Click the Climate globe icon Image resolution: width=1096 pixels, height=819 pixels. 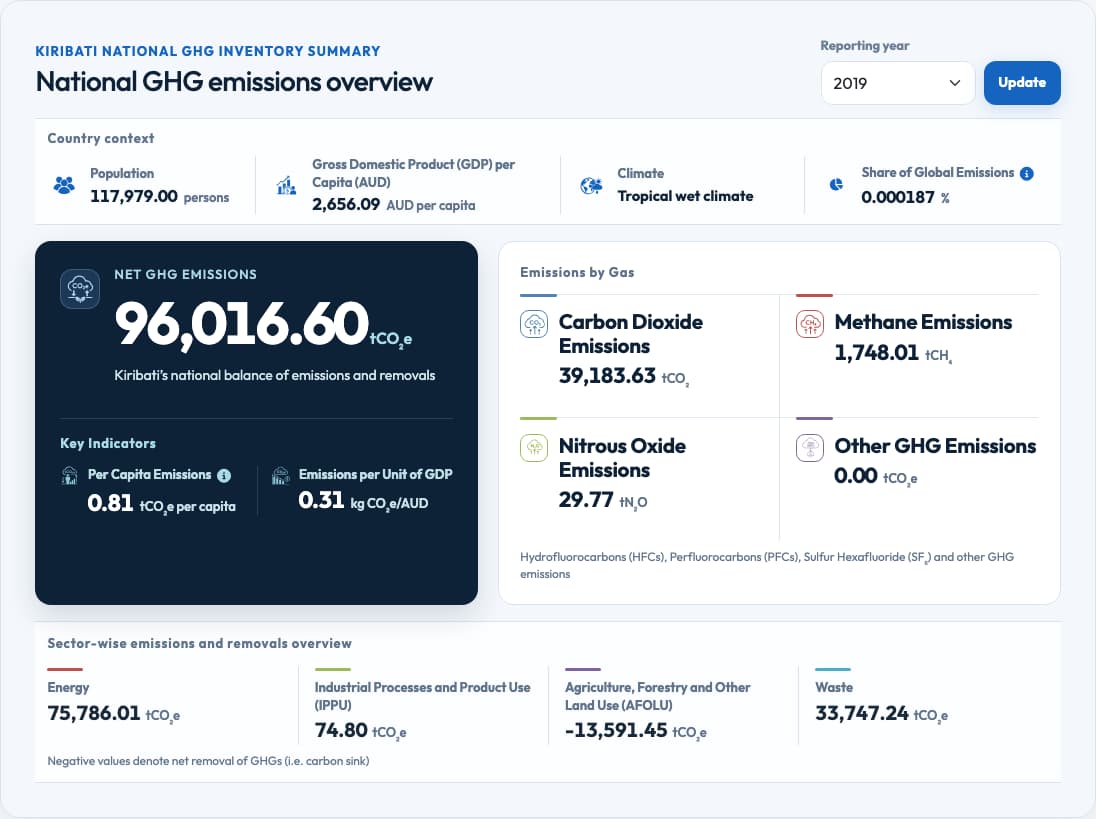591,185
